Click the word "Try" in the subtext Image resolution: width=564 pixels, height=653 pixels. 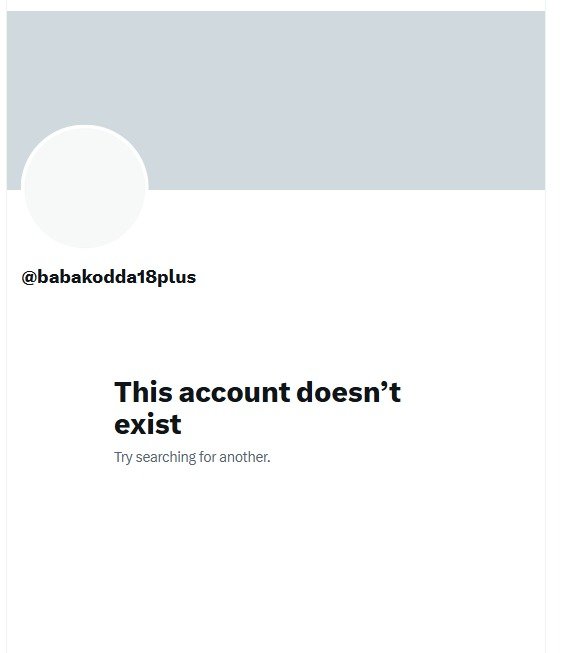pos(123,457)
